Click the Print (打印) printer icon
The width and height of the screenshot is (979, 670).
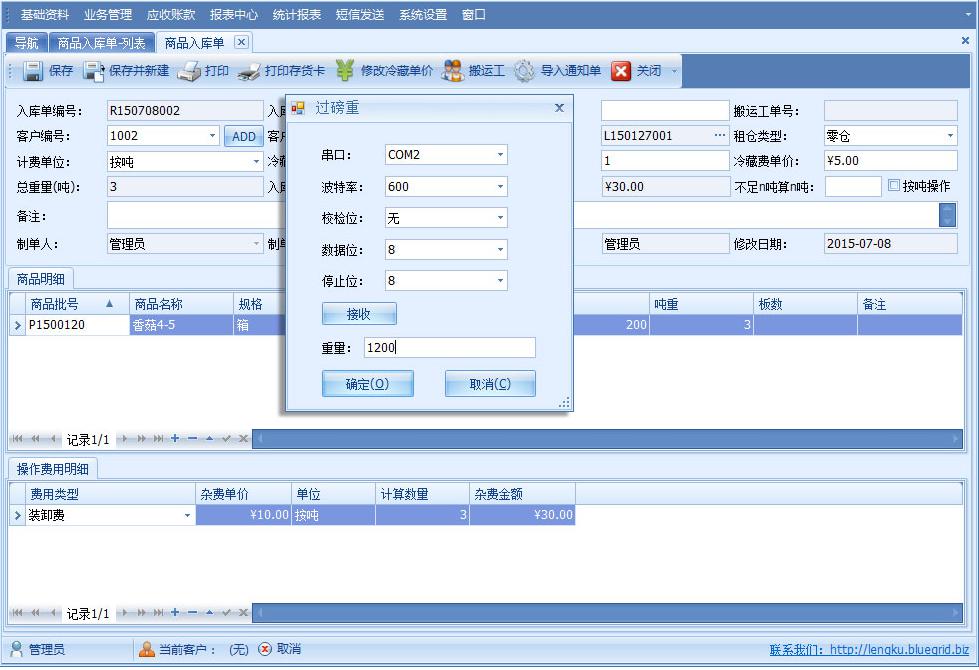tap(189, 71)
